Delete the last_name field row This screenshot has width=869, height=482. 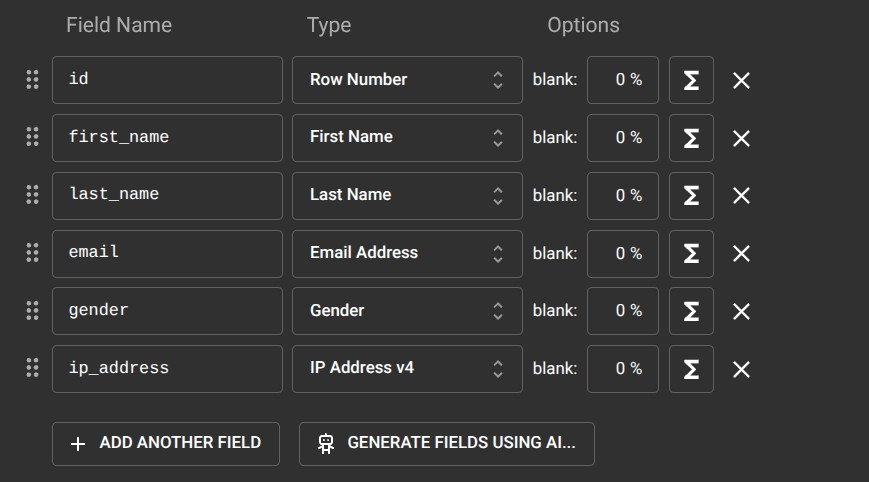(741, 196)
